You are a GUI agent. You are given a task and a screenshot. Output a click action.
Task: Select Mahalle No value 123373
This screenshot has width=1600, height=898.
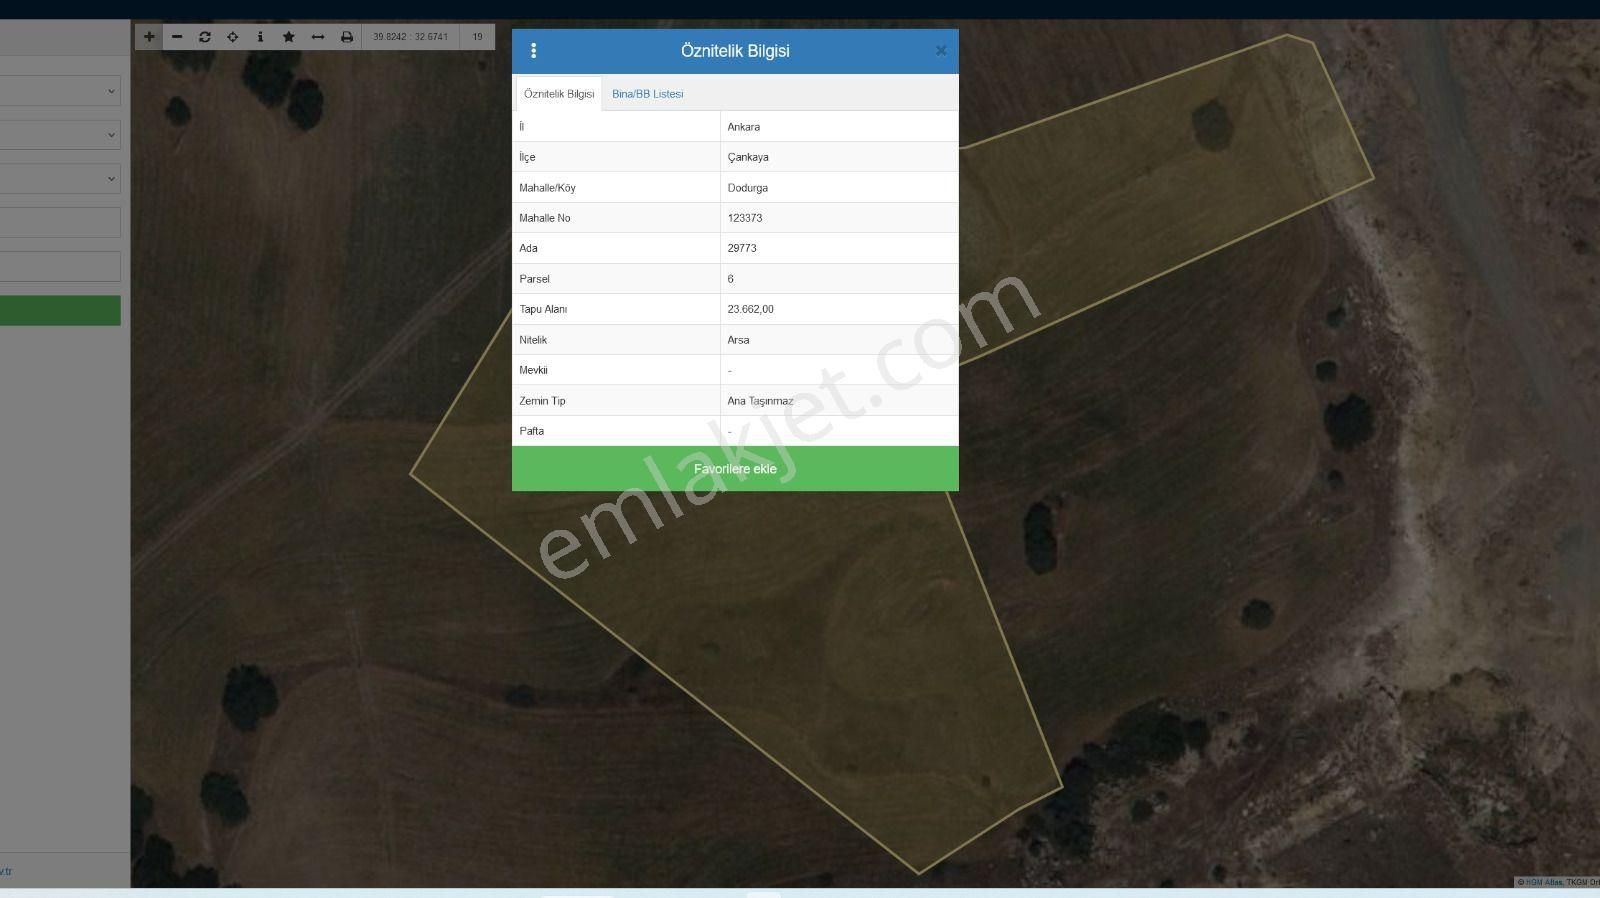[x=745, y=218]
